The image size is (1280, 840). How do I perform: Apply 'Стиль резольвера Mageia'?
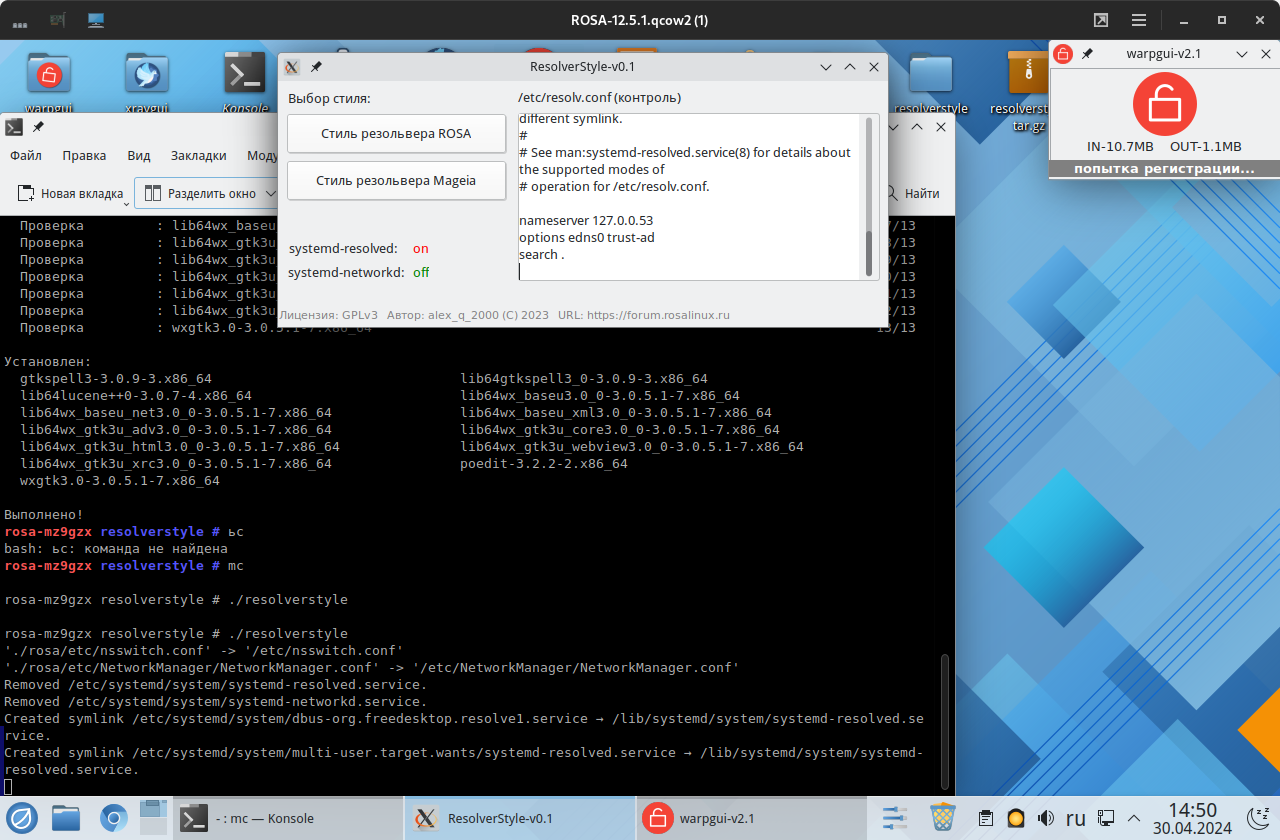(396, 181)
